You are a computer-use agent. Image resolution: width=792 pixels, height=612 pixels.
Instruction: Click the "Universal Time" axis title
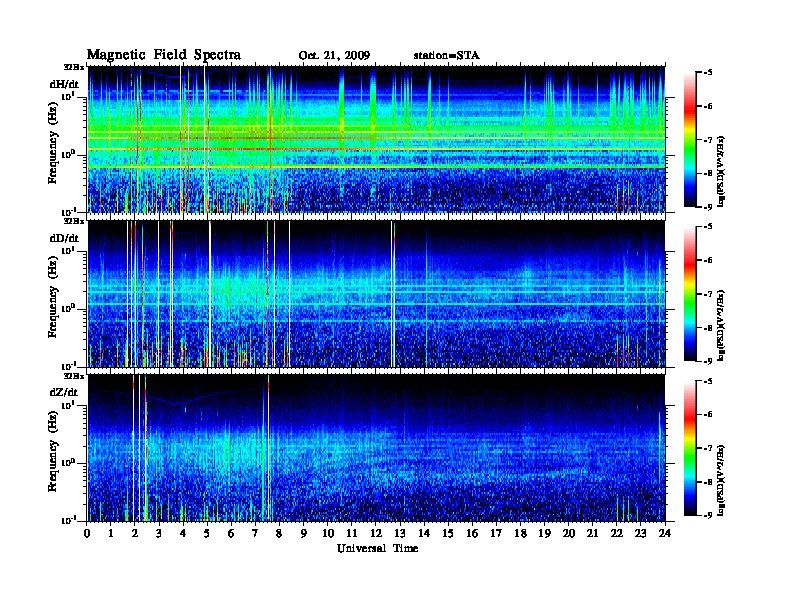point(377,548)
